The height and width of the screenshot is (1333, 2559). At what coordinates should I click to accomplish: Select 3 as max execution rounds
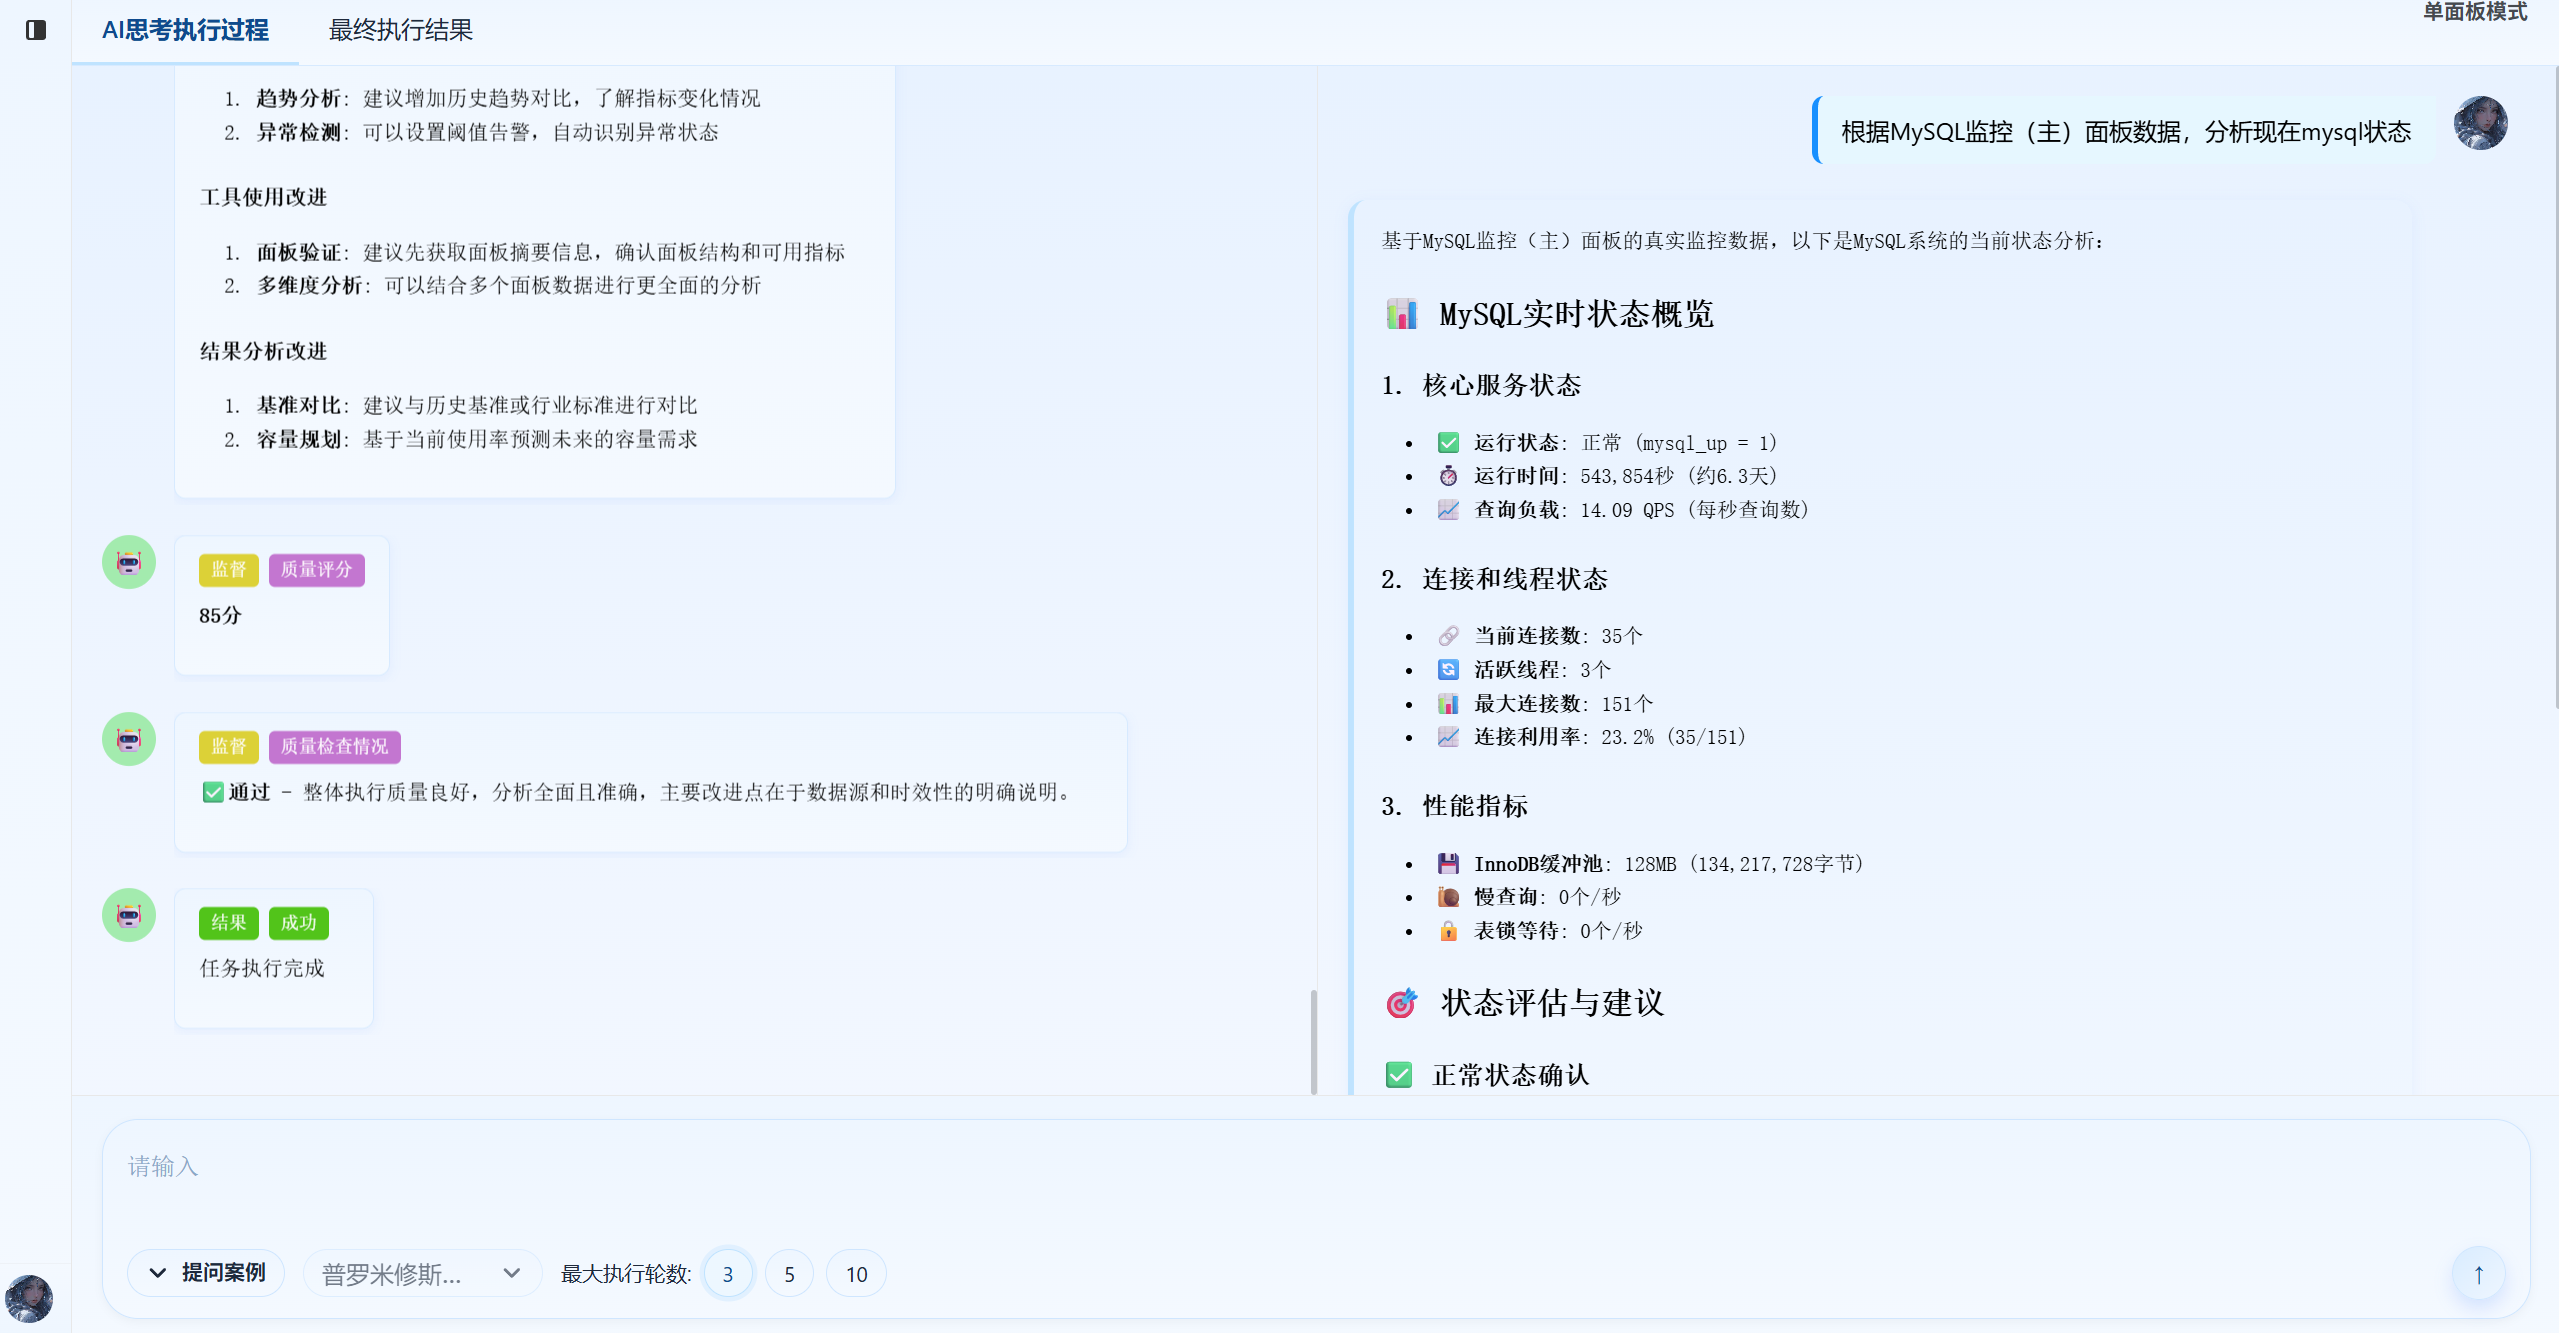[x=728, y=1274]
